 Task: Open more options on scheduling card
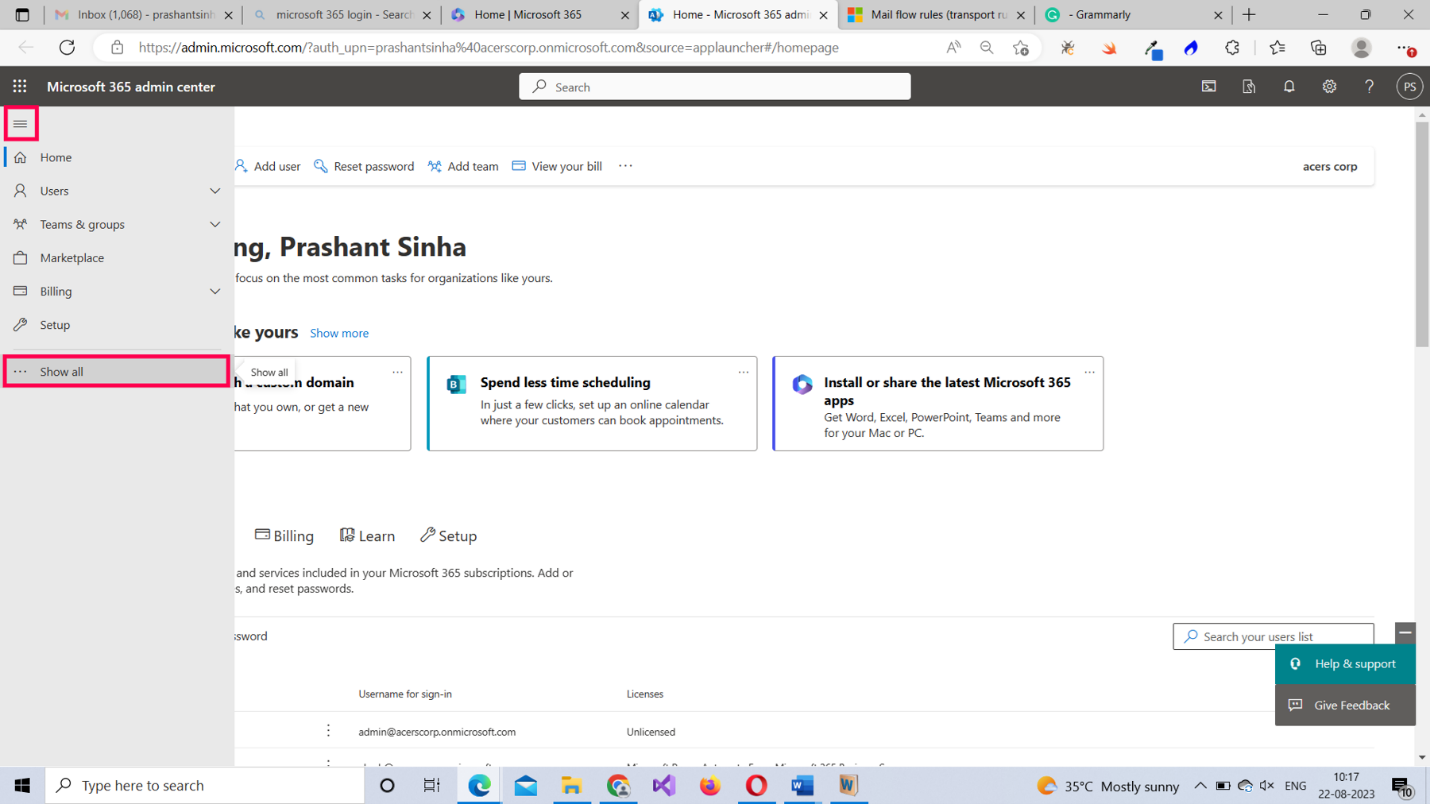[x=743, y=372]
